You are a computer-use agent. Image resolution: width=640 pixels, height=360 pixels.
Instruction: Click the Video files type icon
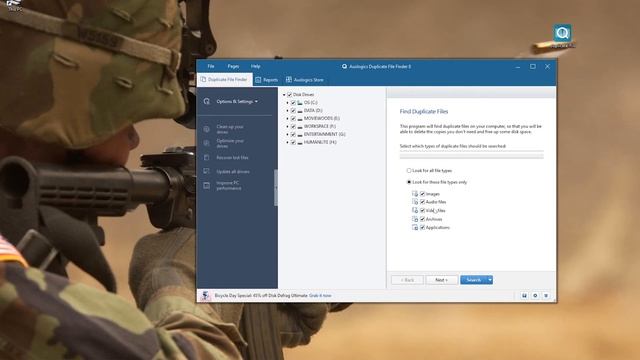click(415, 210)
